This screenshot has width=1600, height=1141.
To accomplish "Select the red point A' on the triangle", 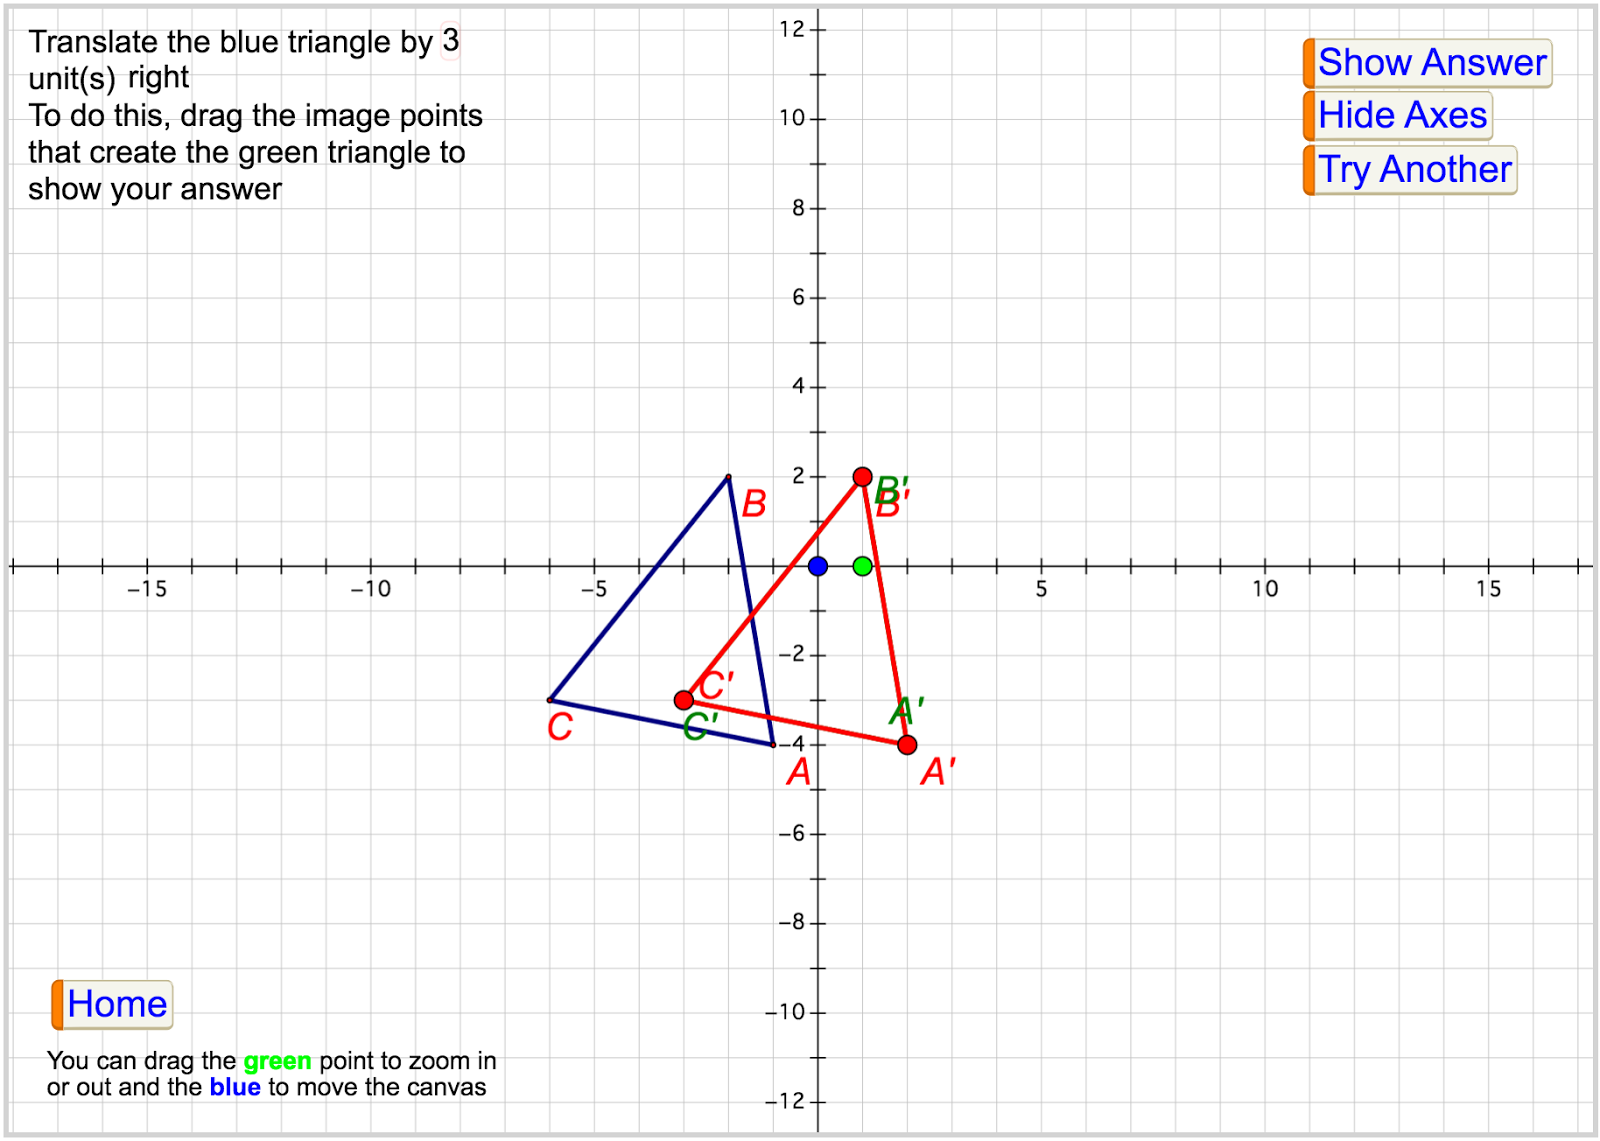I will [x=906, y=744].
